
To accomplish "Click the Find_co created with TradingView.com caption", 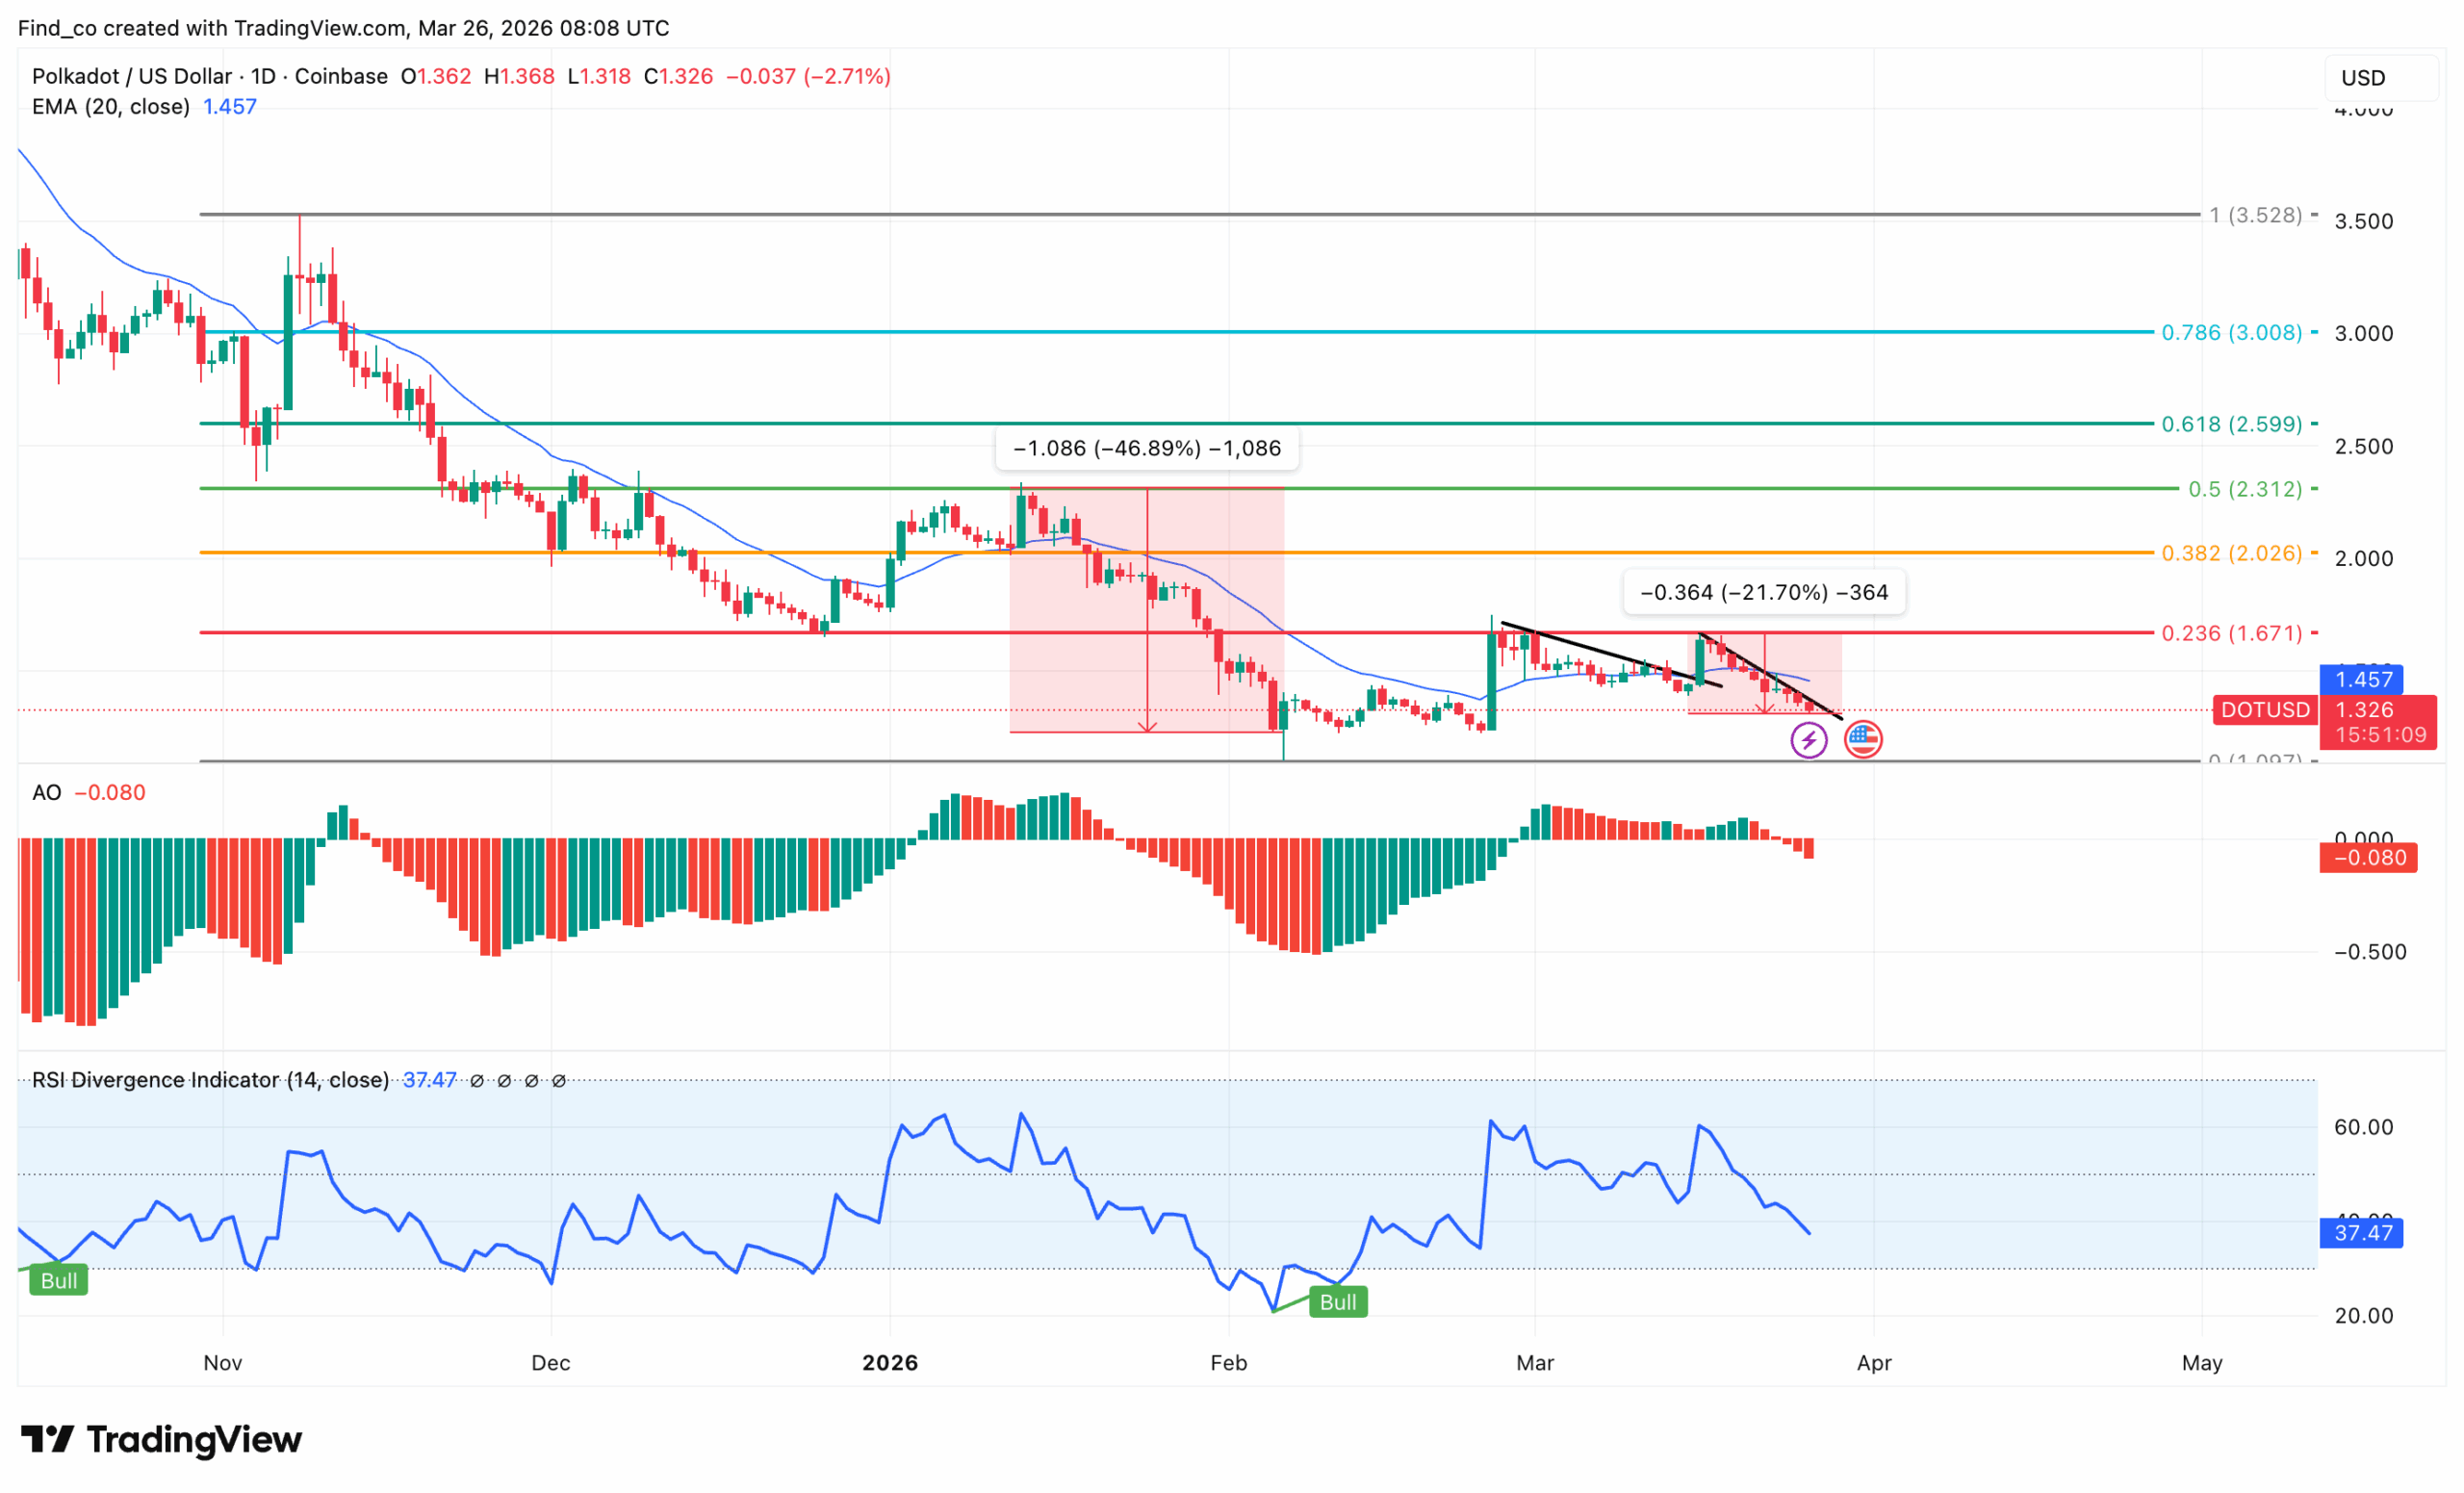I will click(343, 28).
